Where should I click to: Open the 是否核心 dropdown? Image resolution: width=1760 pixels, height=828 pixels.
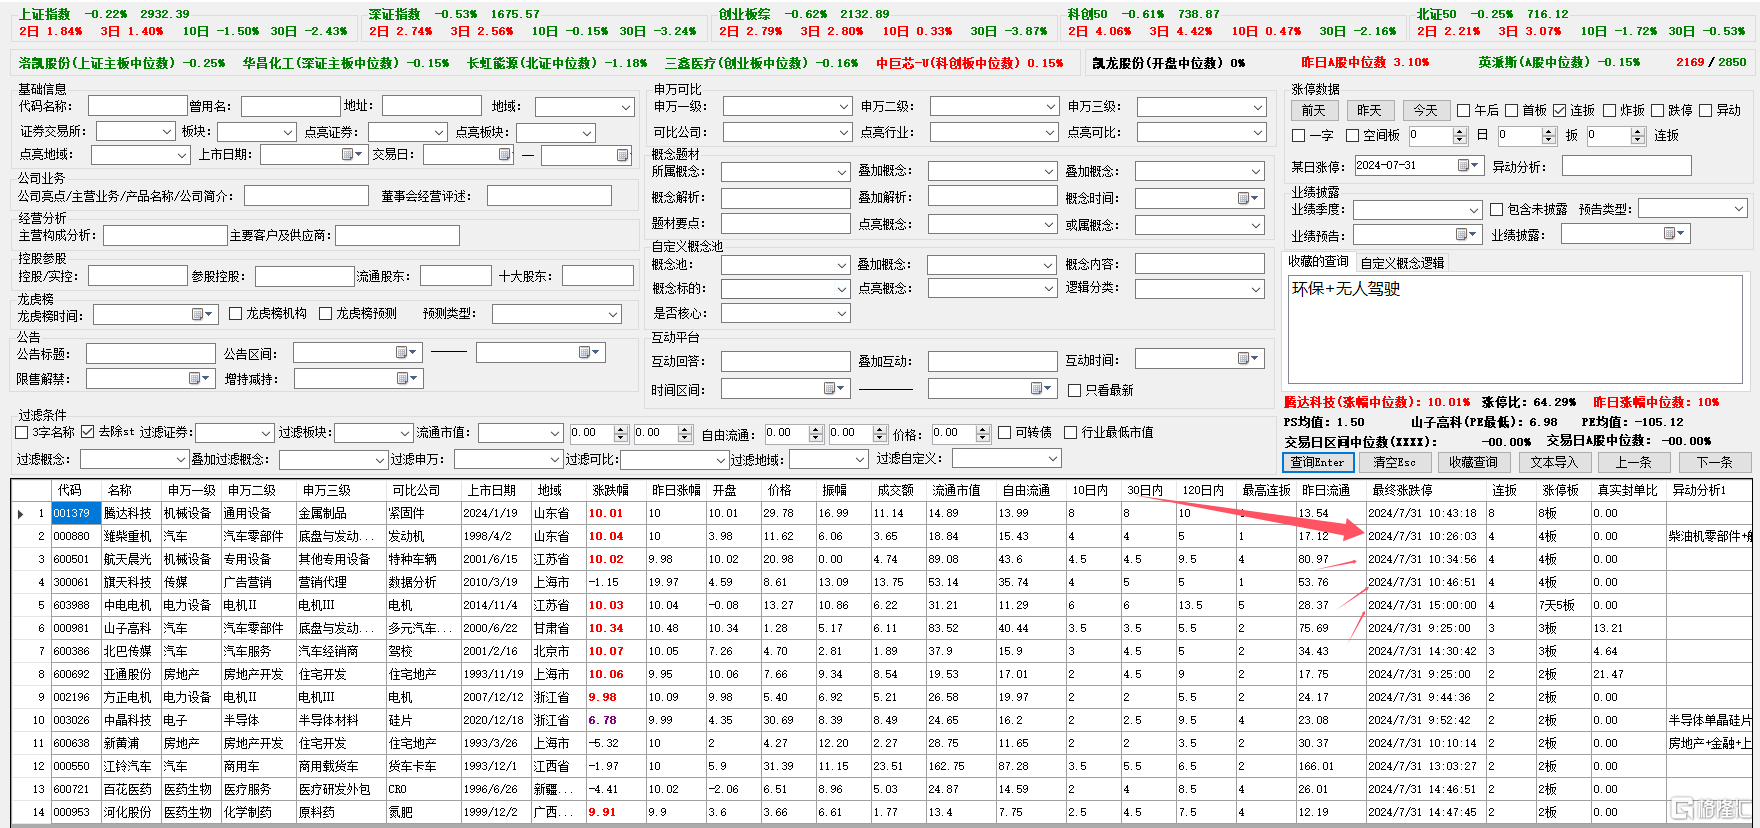pyautogui.click(x=842, y=313)
